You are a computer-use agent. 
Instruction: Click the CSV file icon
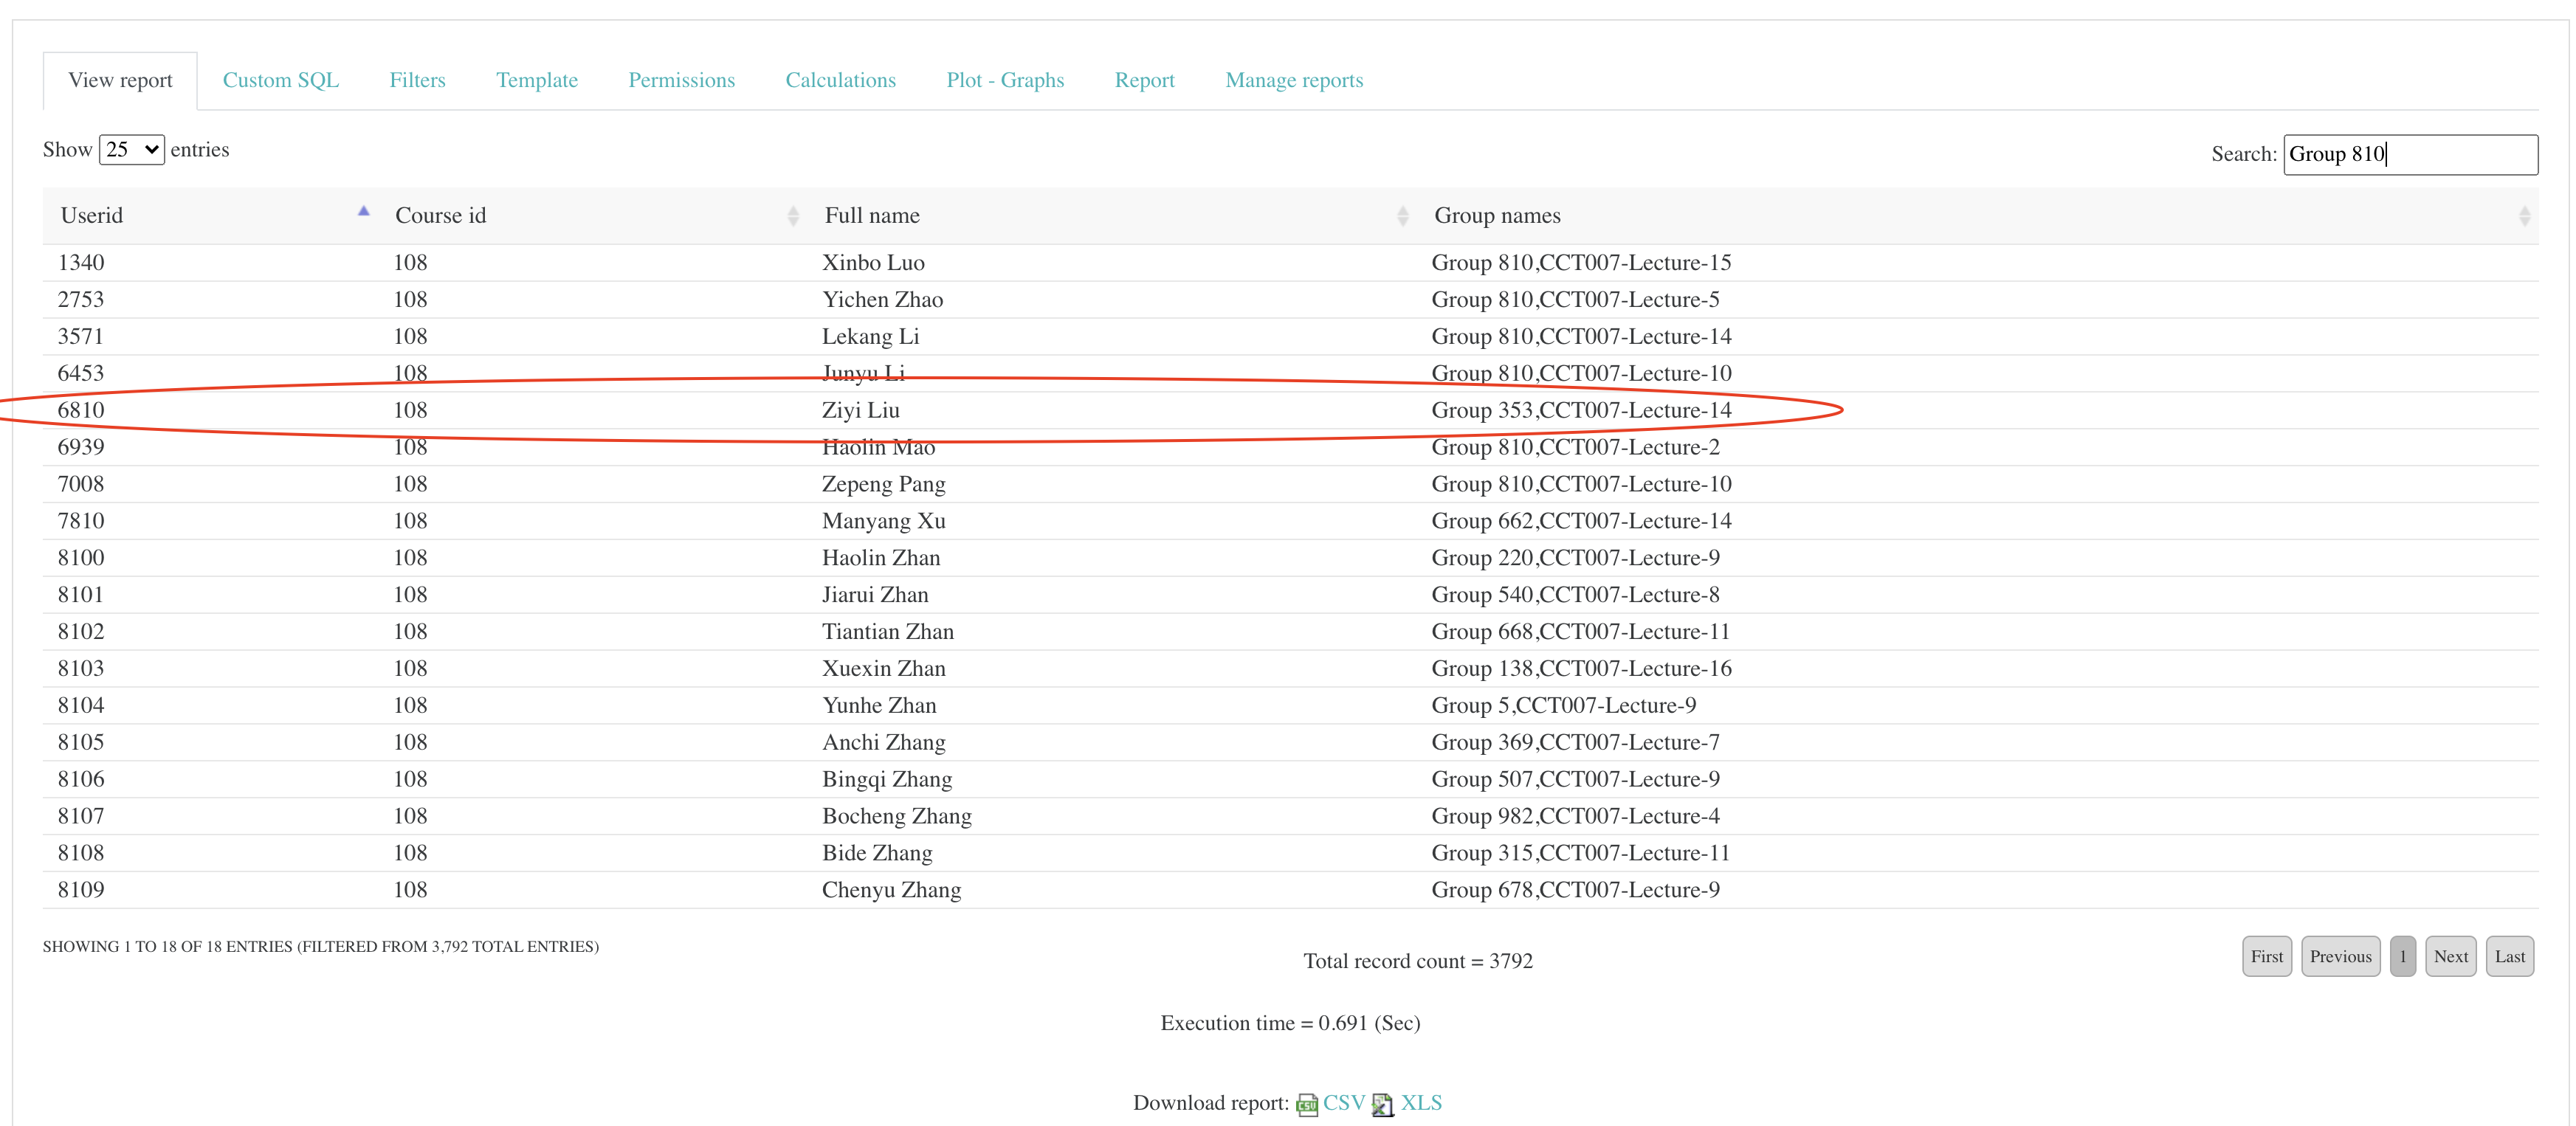point(1306,1104)
